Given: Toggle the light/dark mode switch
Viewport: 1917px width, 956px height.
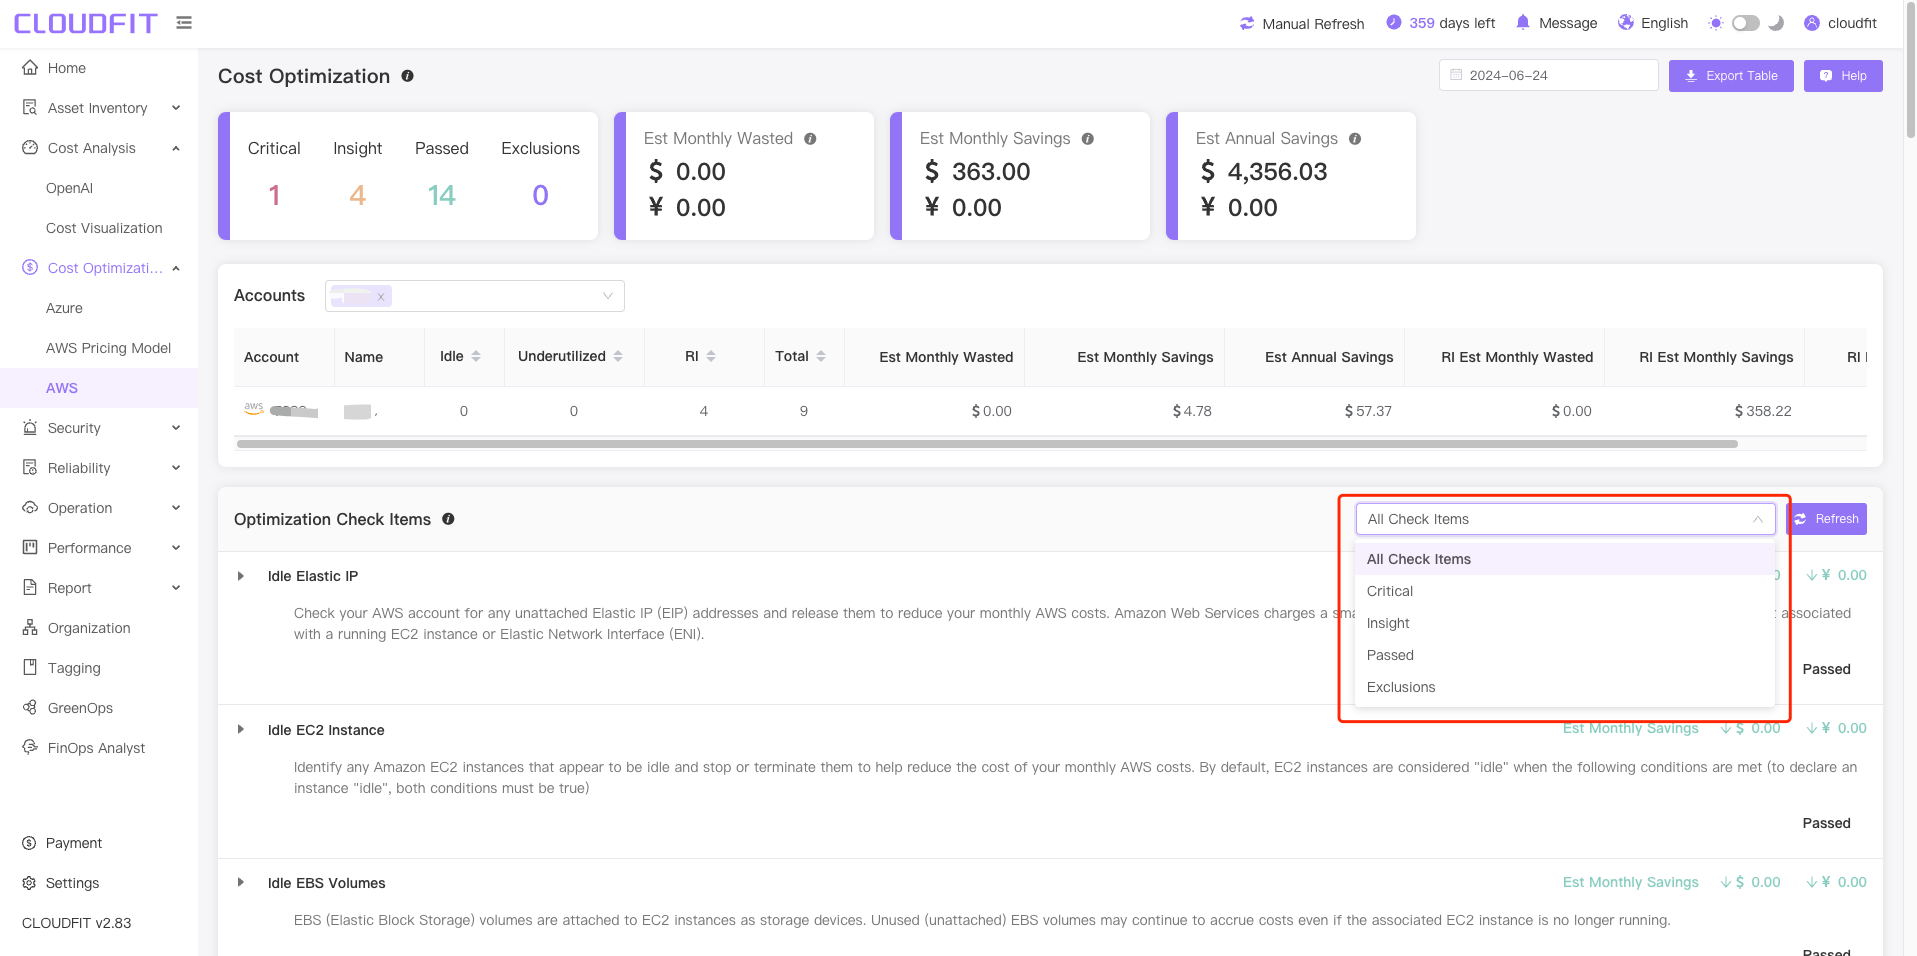Looking at the screenshot, I should (x=1746, y=23).
